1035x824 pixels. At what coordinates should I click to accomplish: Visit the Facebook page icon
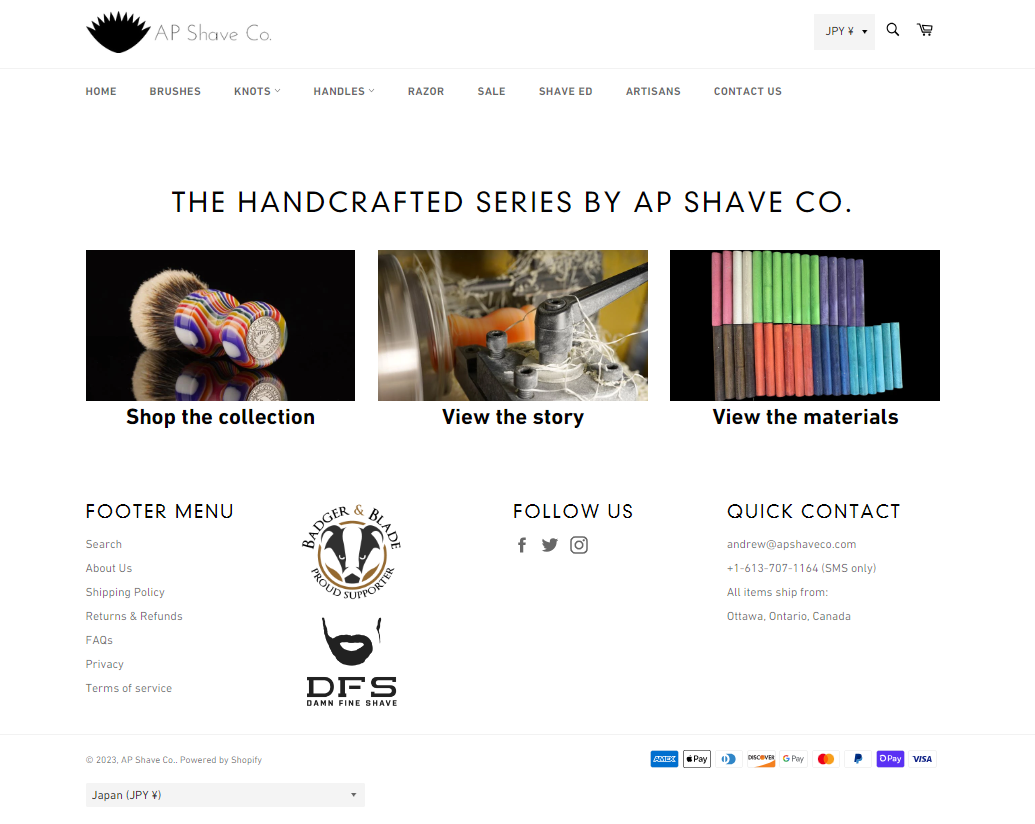point(522,545)
